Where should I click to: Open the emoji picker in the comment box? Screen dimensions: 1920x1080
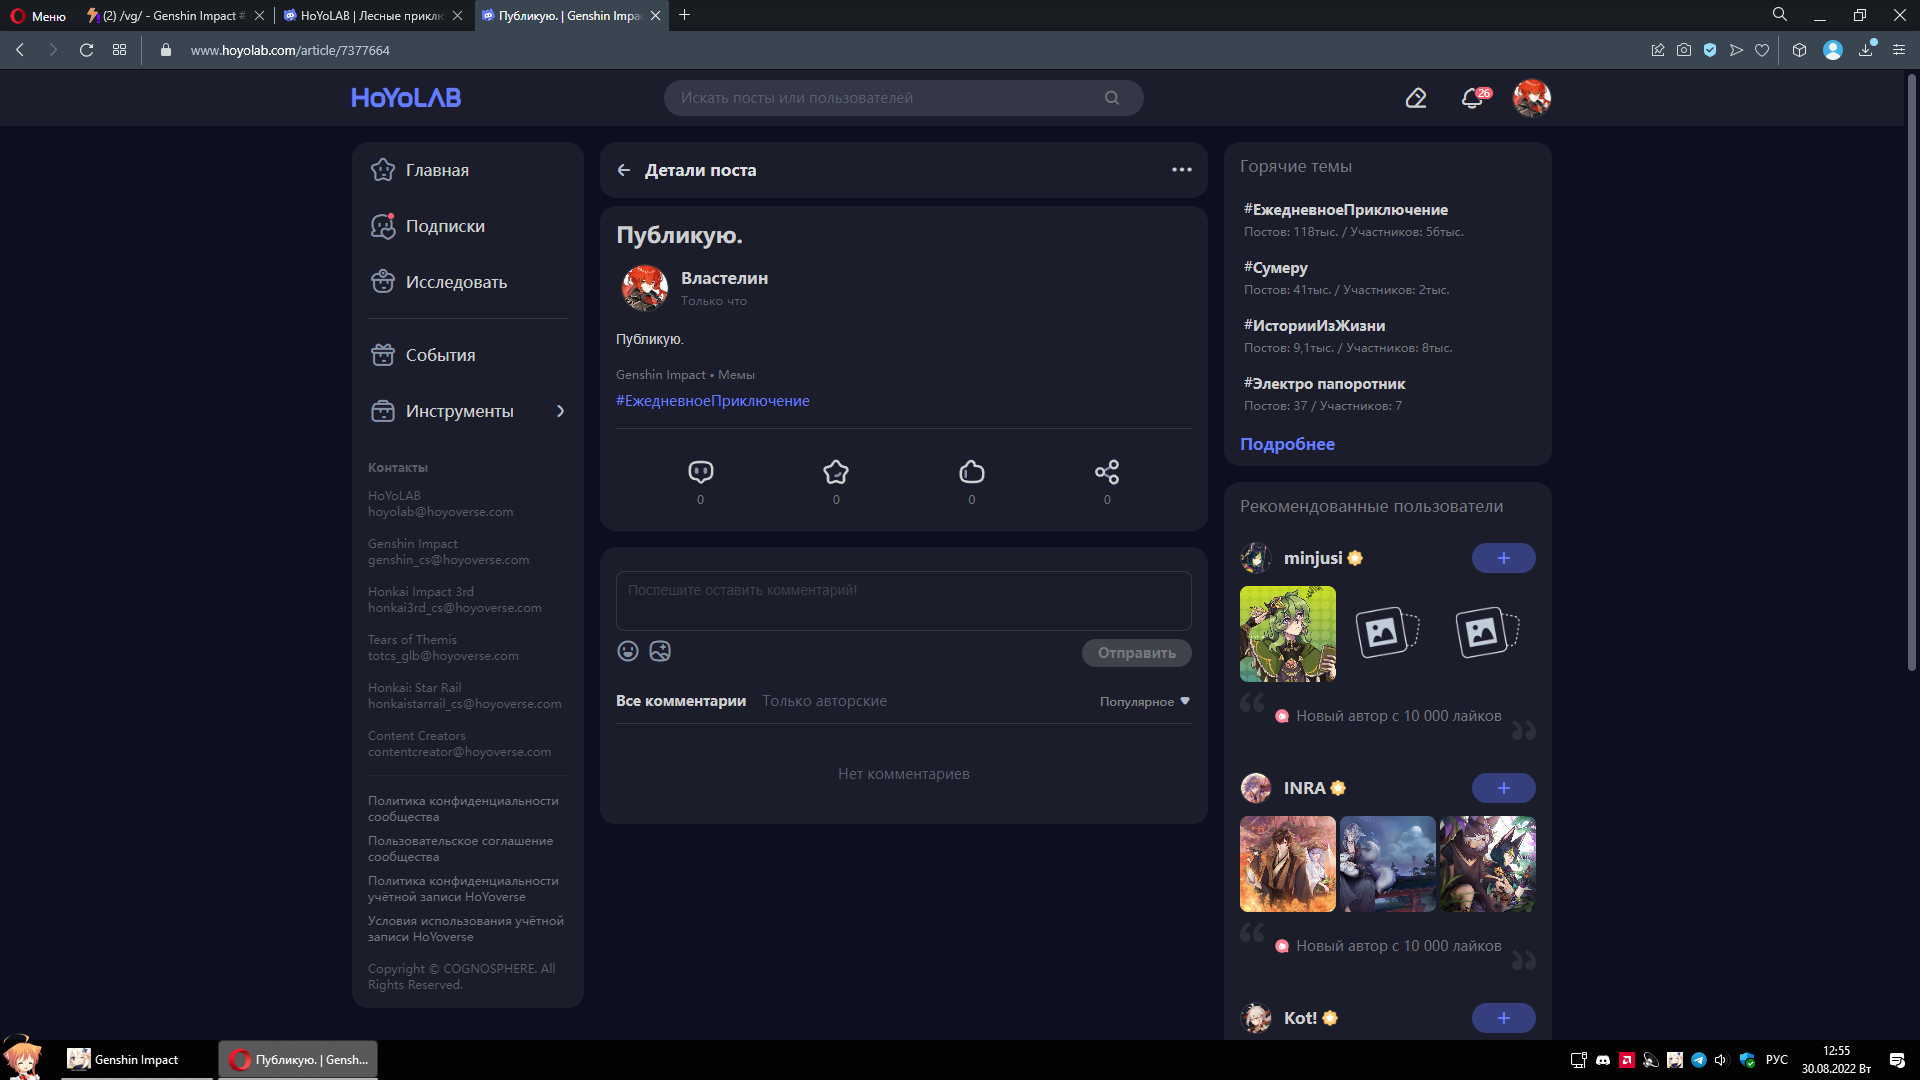[628, 651]
